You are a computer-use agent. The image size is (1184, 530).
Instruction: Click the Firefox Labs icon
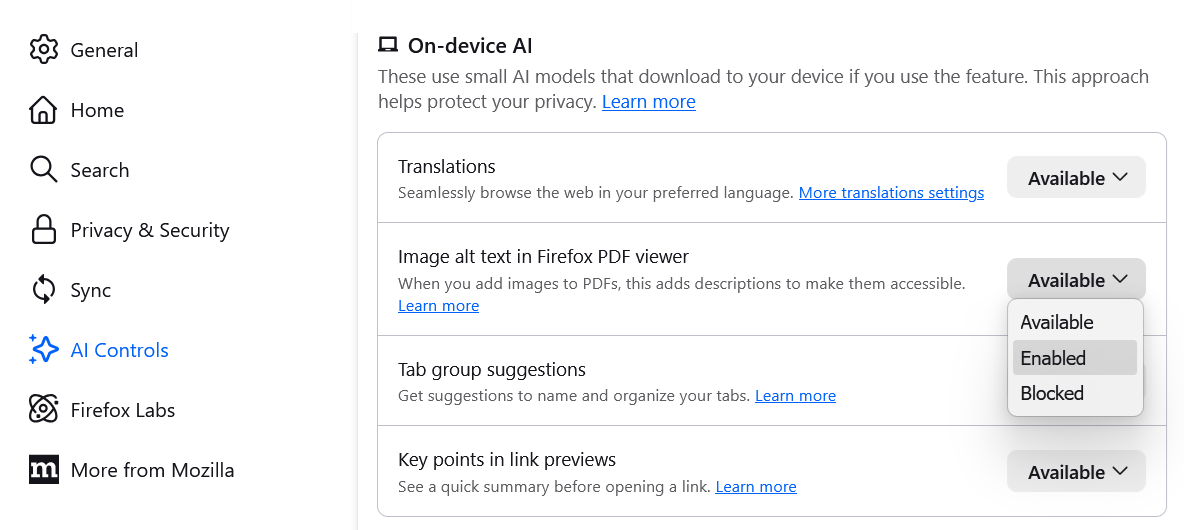[44, 410]
